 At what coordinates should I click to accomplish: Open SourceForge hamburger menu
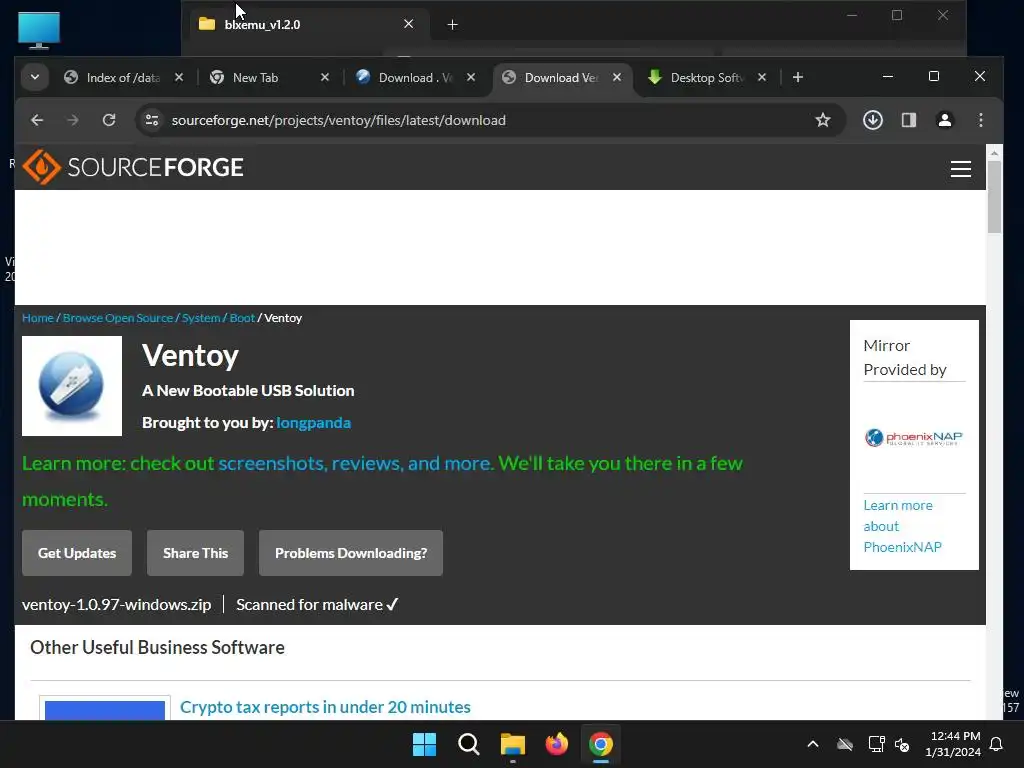coord(961,169)
